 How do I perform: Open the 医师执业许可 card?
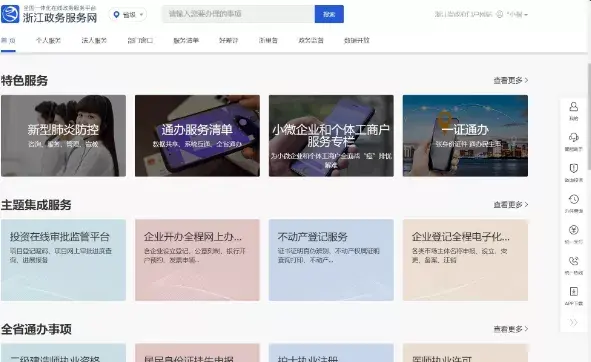465,353
